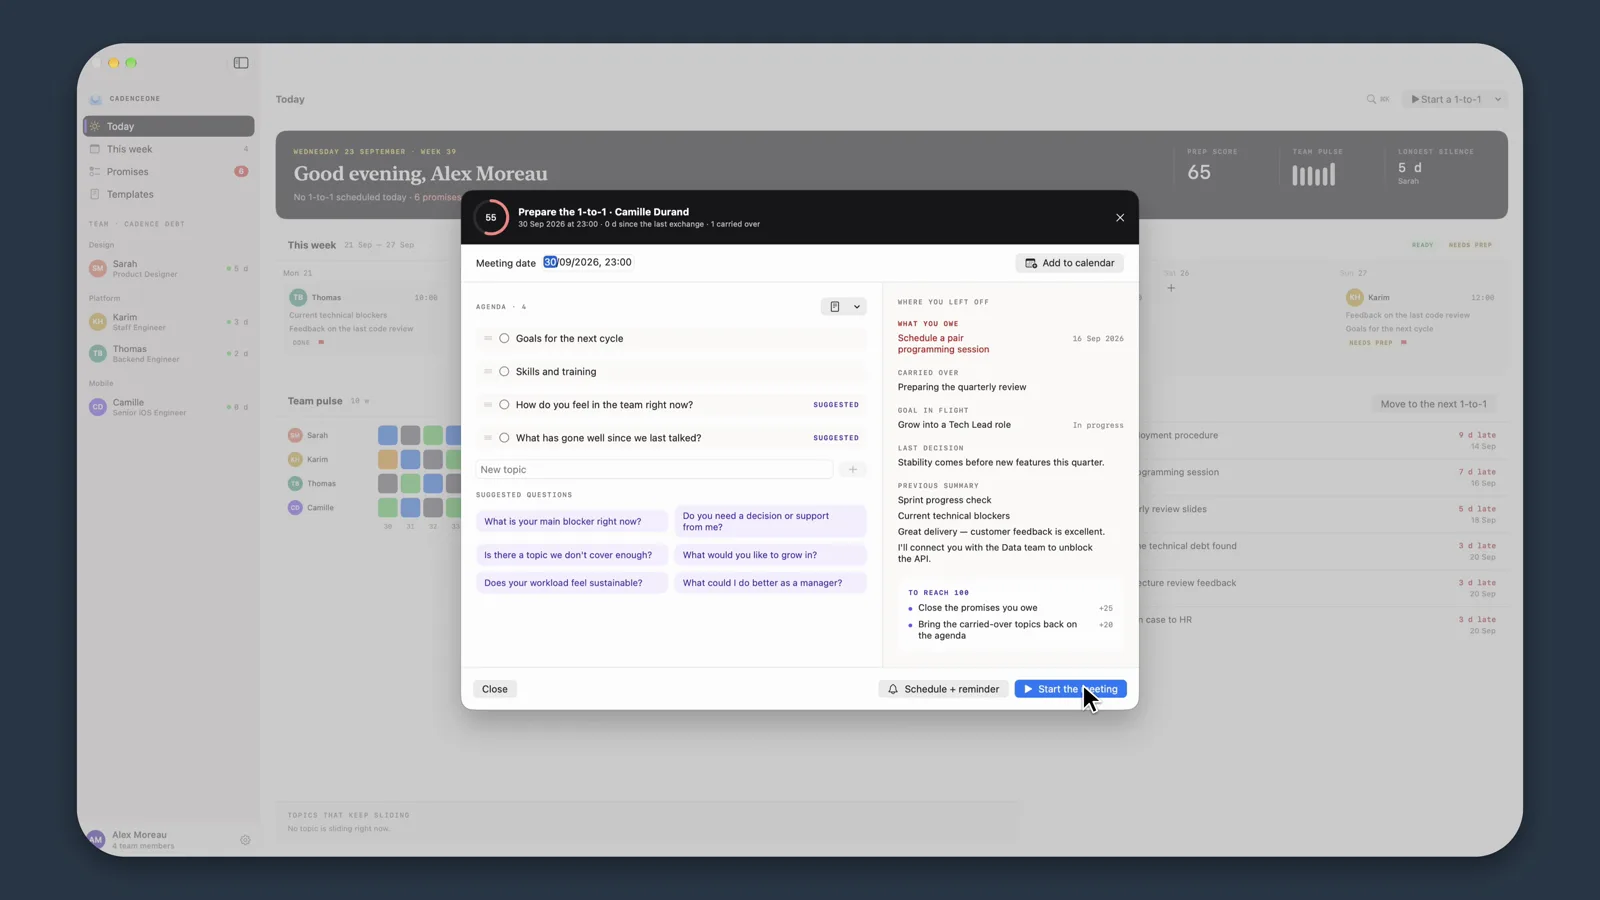Click Karim's avatar in Sun 27 card
This screenshot has width=1600, height=900.
pos(1354,297)
